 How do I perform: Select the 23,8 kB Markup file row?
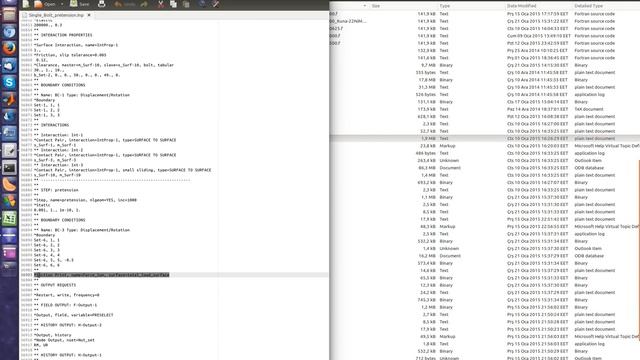tap(484, 146)
